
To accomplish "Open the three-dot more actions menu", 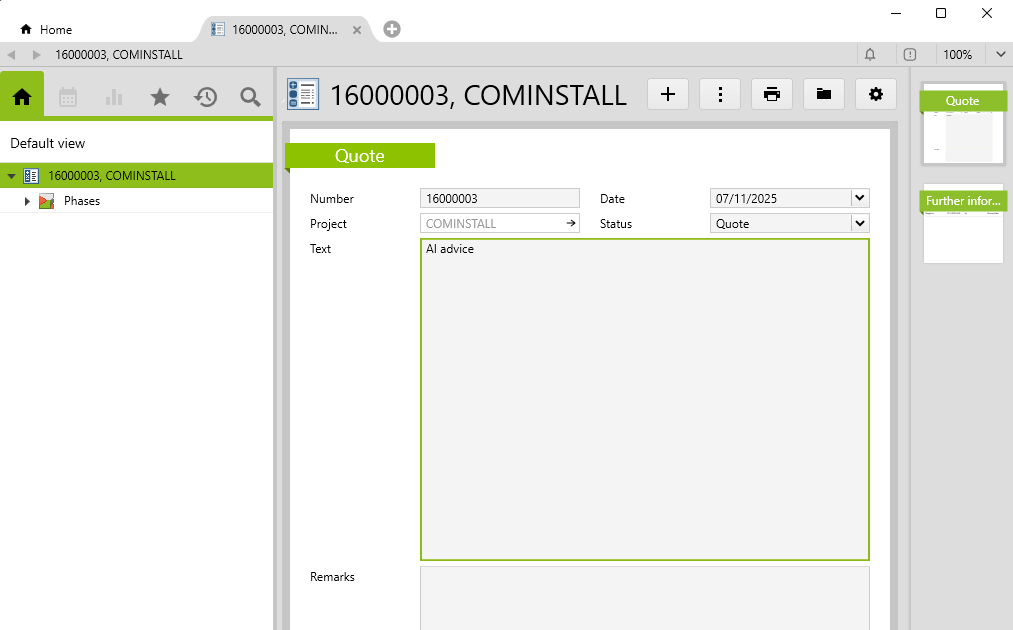I will [x=720, y=94].
